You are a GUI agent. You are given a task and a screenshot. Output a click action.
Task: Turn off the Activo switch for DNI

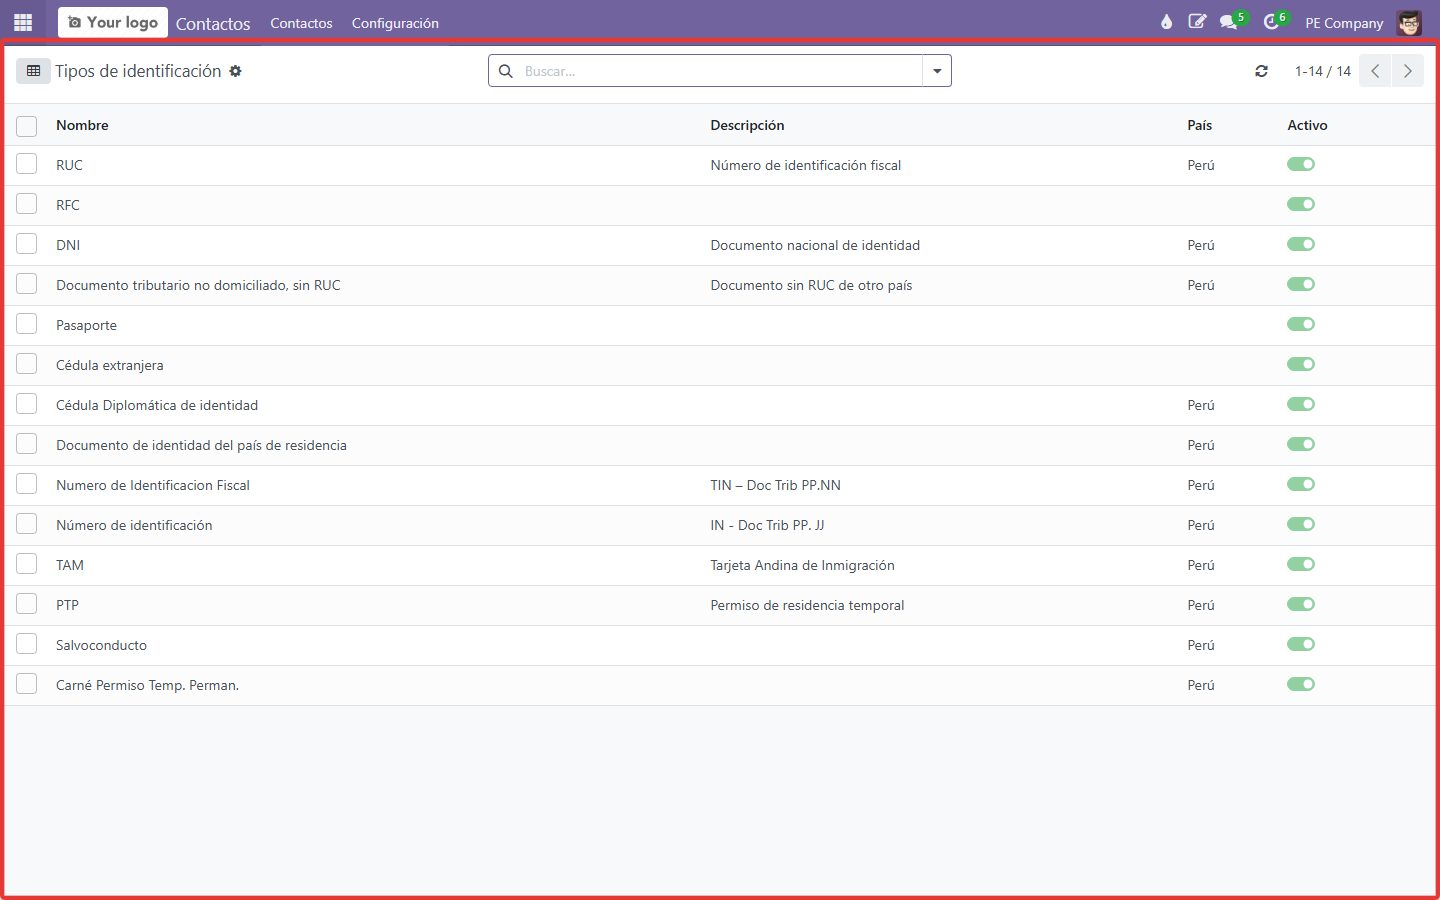point(1300,244)
